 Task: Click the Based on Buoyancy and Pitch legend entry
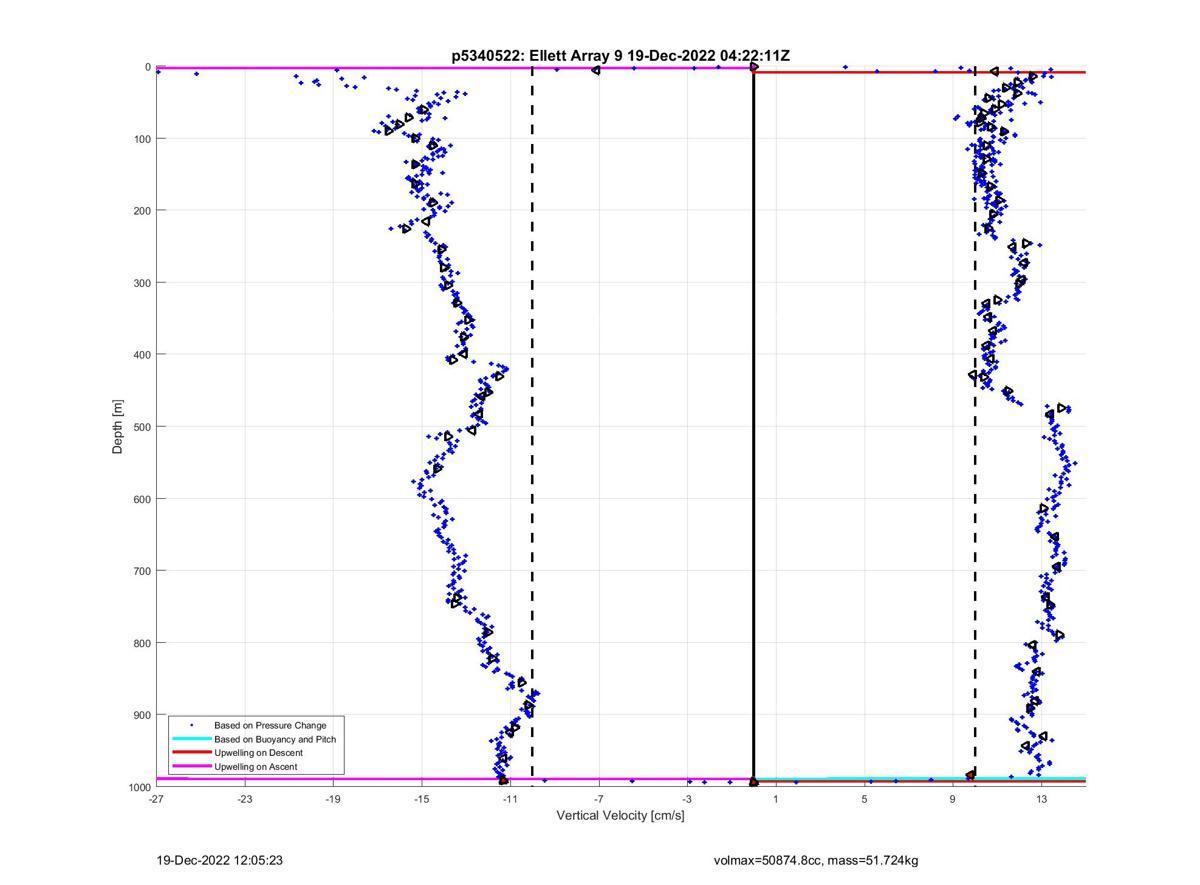coord(275,739)
